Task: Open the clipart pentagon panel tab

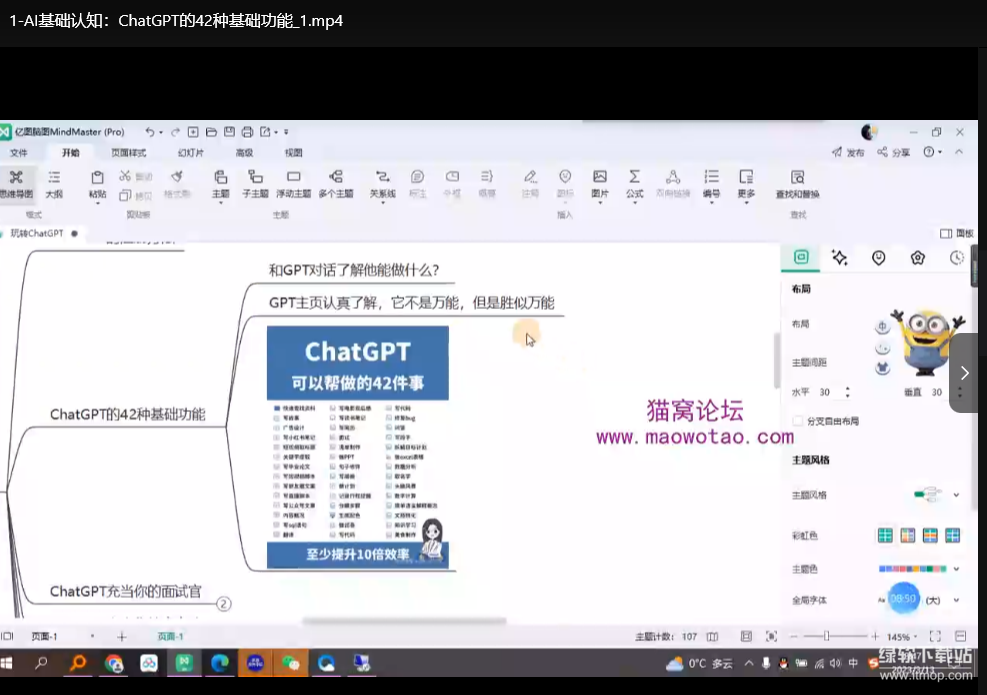Action: pyautogui.click(x=918, y=257)
